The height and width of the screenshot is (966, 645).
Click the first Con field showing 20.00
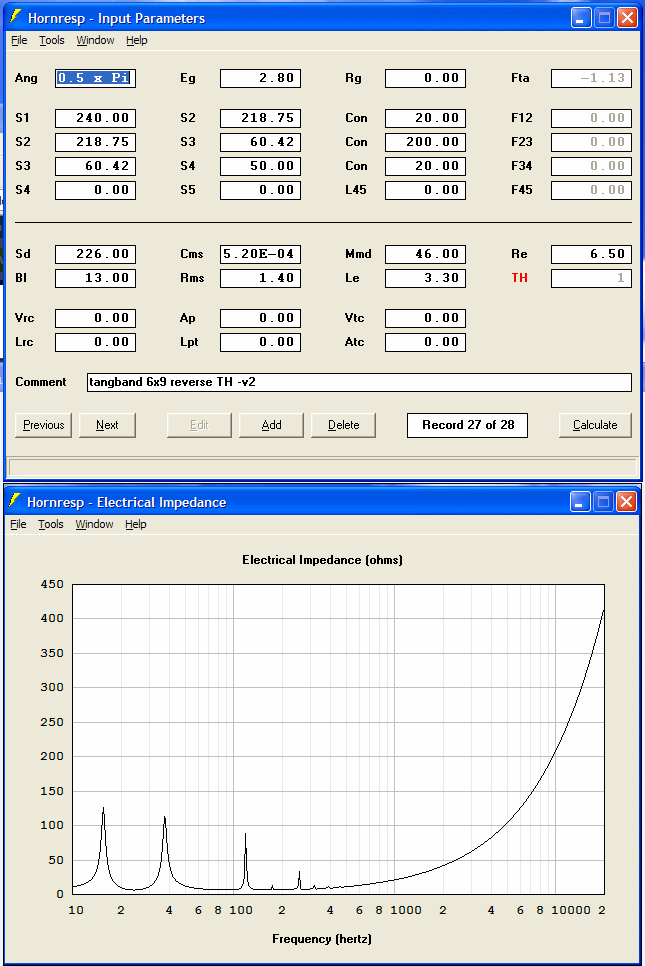click(x=426, y=118)
